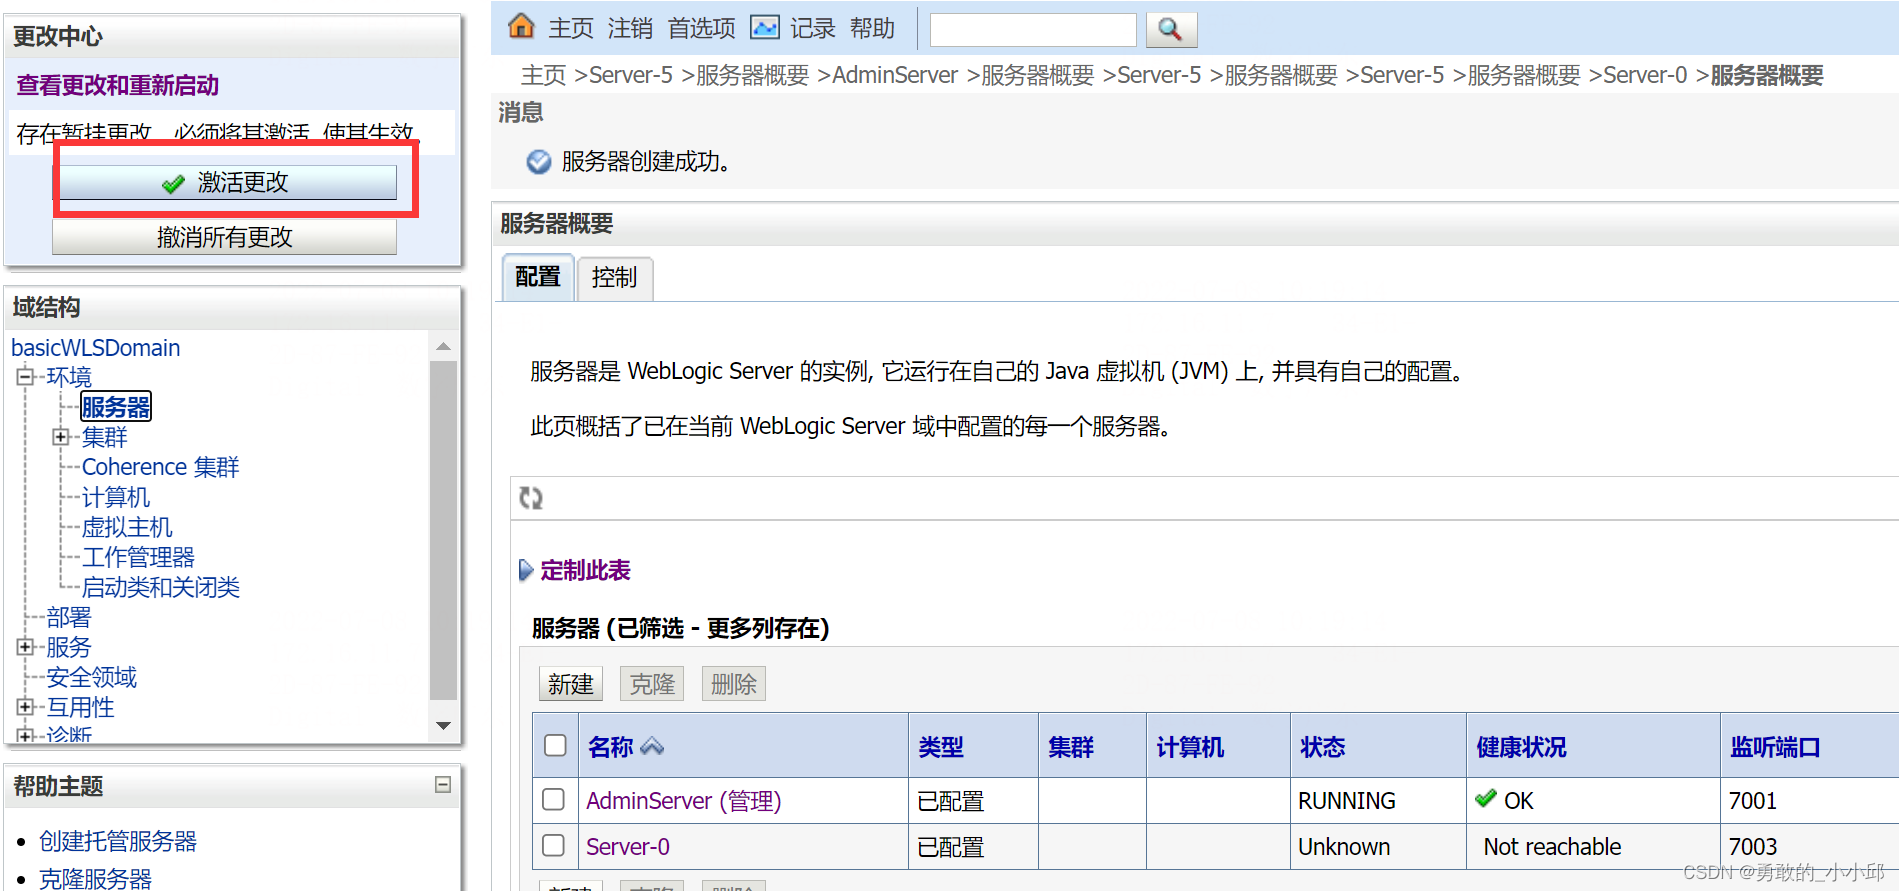Image resolution: width=1899 pixels, height=891 pixels.
Task: Click the domain tree scrollbar thumb
Action: tap(443, 530)
